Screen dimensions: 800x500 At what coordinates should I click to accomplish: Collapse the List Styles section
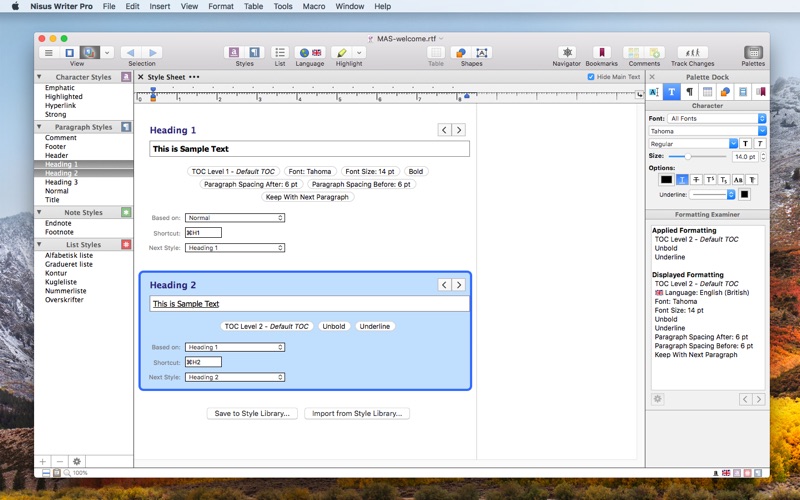pyautogui.click(x=39, y=244)
